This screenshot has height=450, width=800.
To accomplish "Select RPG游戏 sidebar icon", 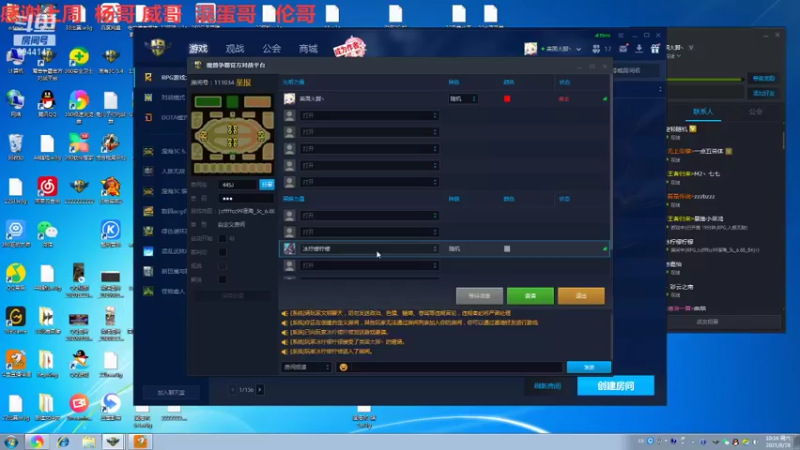I will pos(148,77).
